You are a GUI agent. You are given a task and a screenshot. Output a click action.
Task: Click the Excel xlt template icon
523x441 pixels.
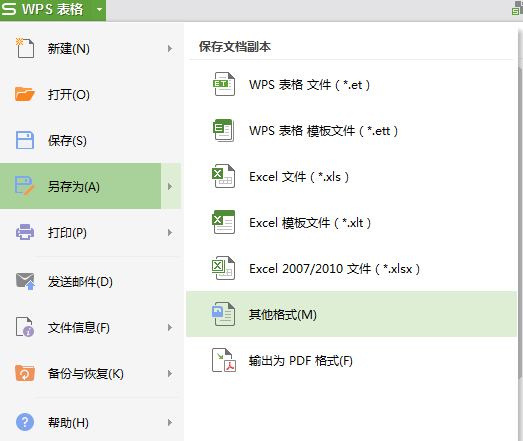point(224,222)
